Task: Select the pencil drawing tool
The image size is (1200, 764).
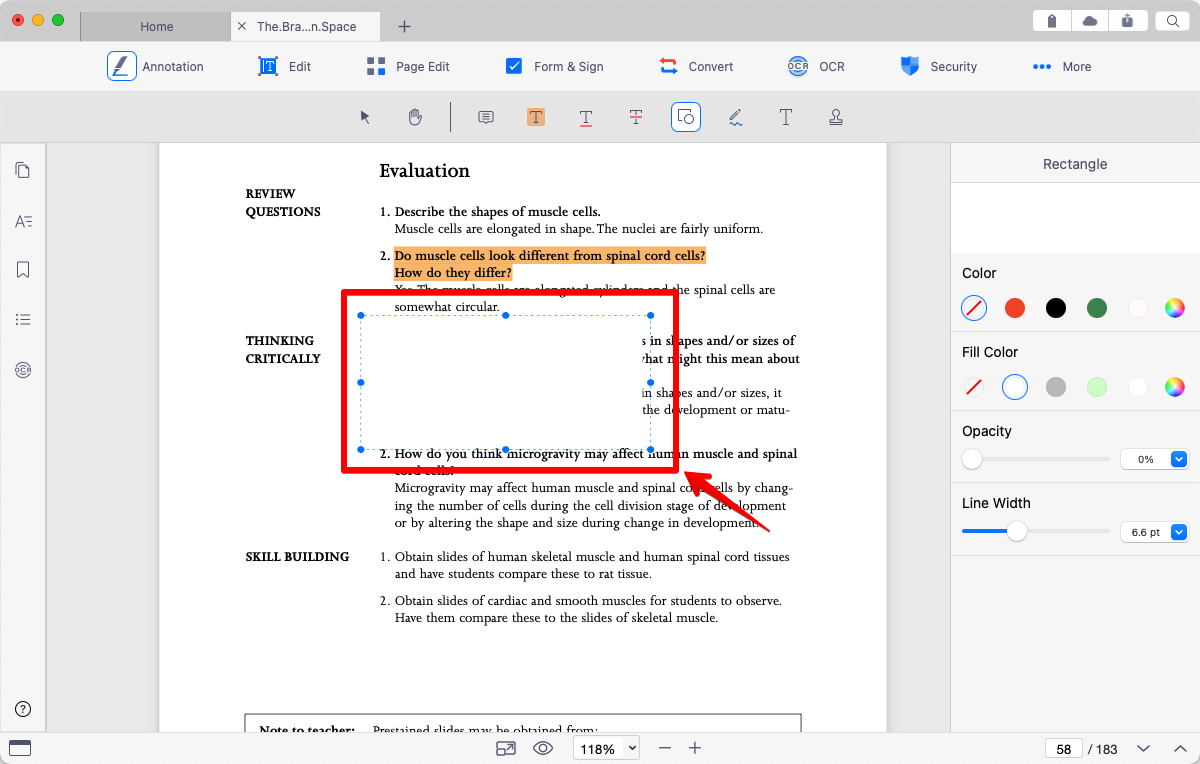Action: pos(736,117)
